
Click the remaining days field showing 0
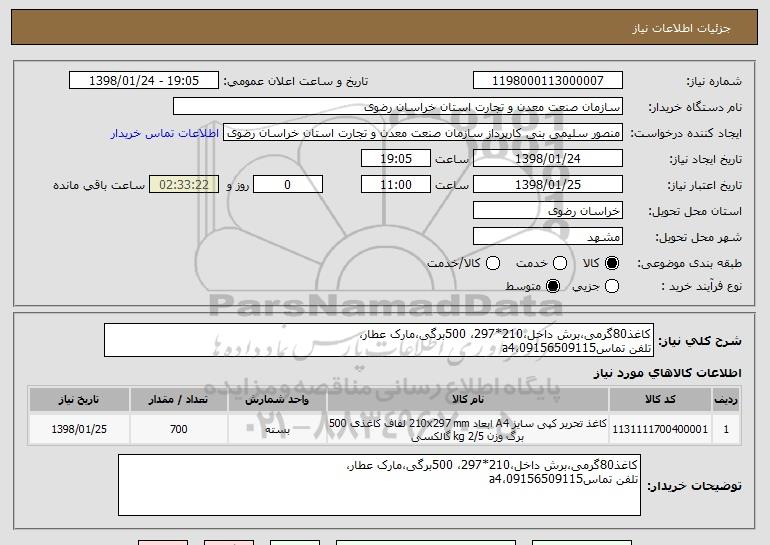pos(288,185)
